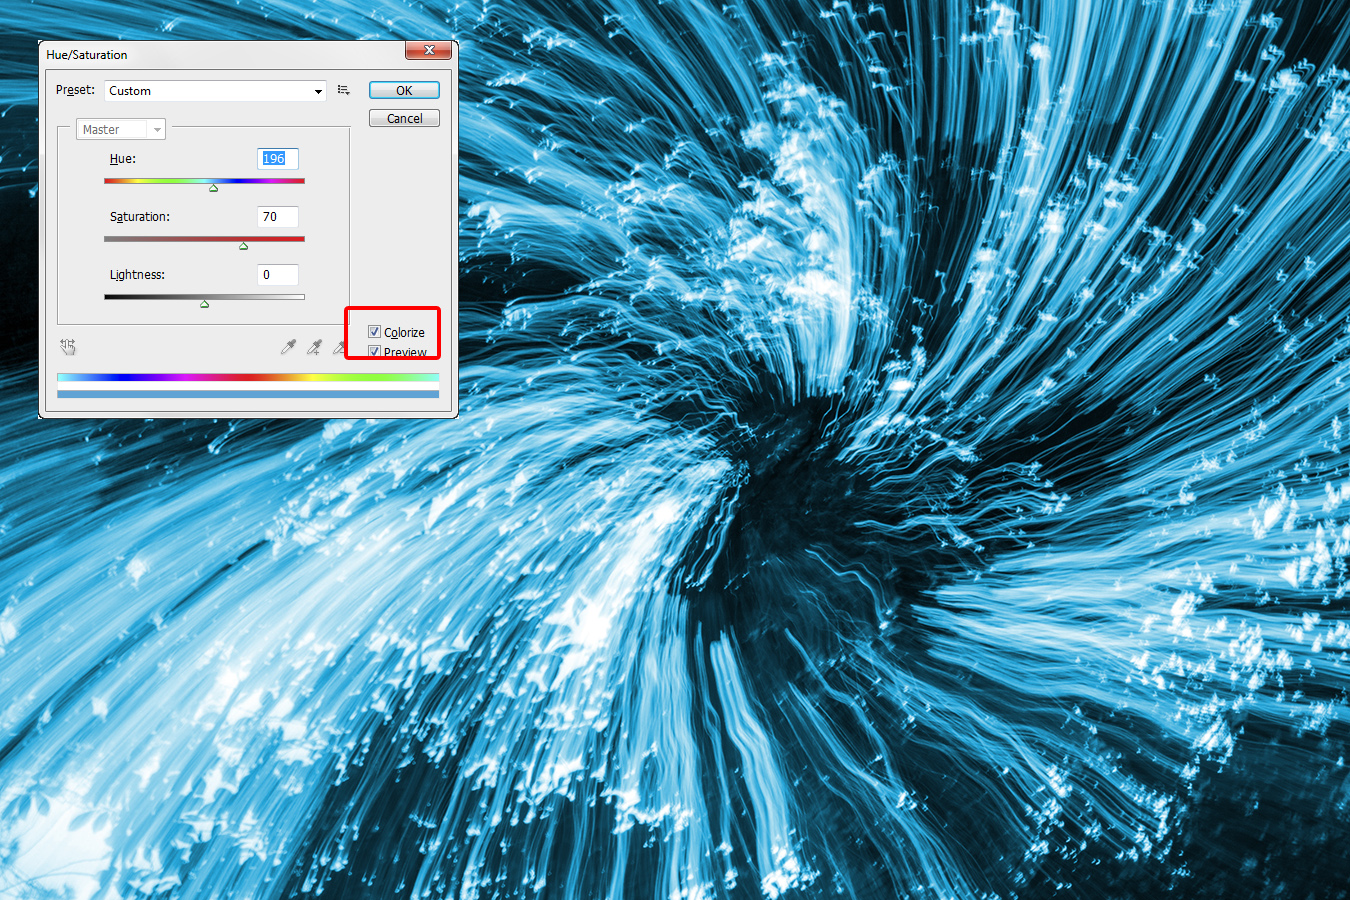Cancel the Hue/Saturation dialog
This screenshot has width=1350, height=900.
(x=404, y=118)
